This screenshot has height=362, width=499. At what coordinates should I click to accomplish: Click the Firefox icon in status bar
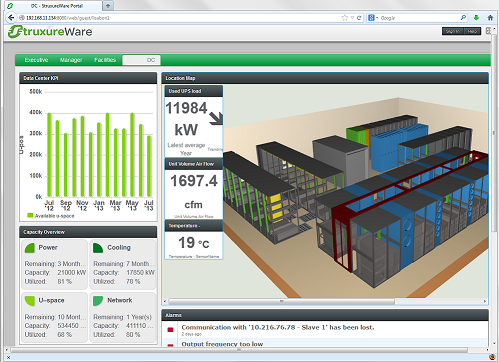click(x=492, y=357)
